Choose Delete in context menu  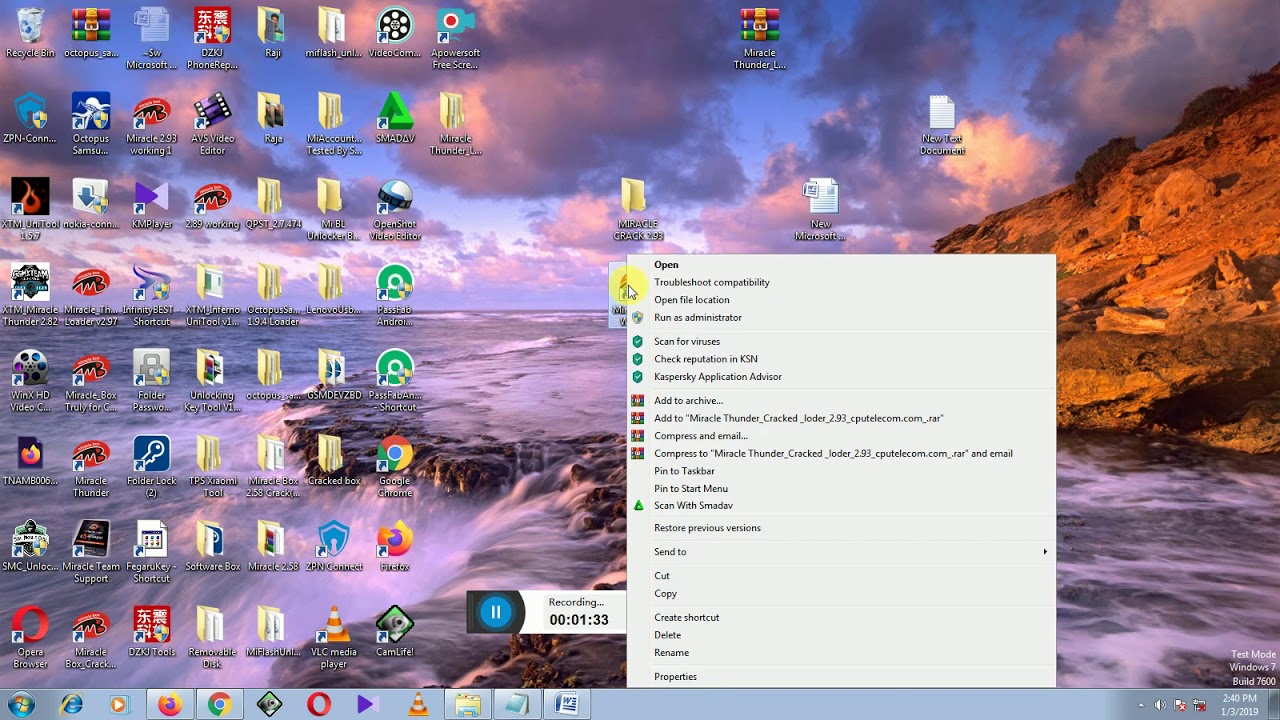[841, 635]
